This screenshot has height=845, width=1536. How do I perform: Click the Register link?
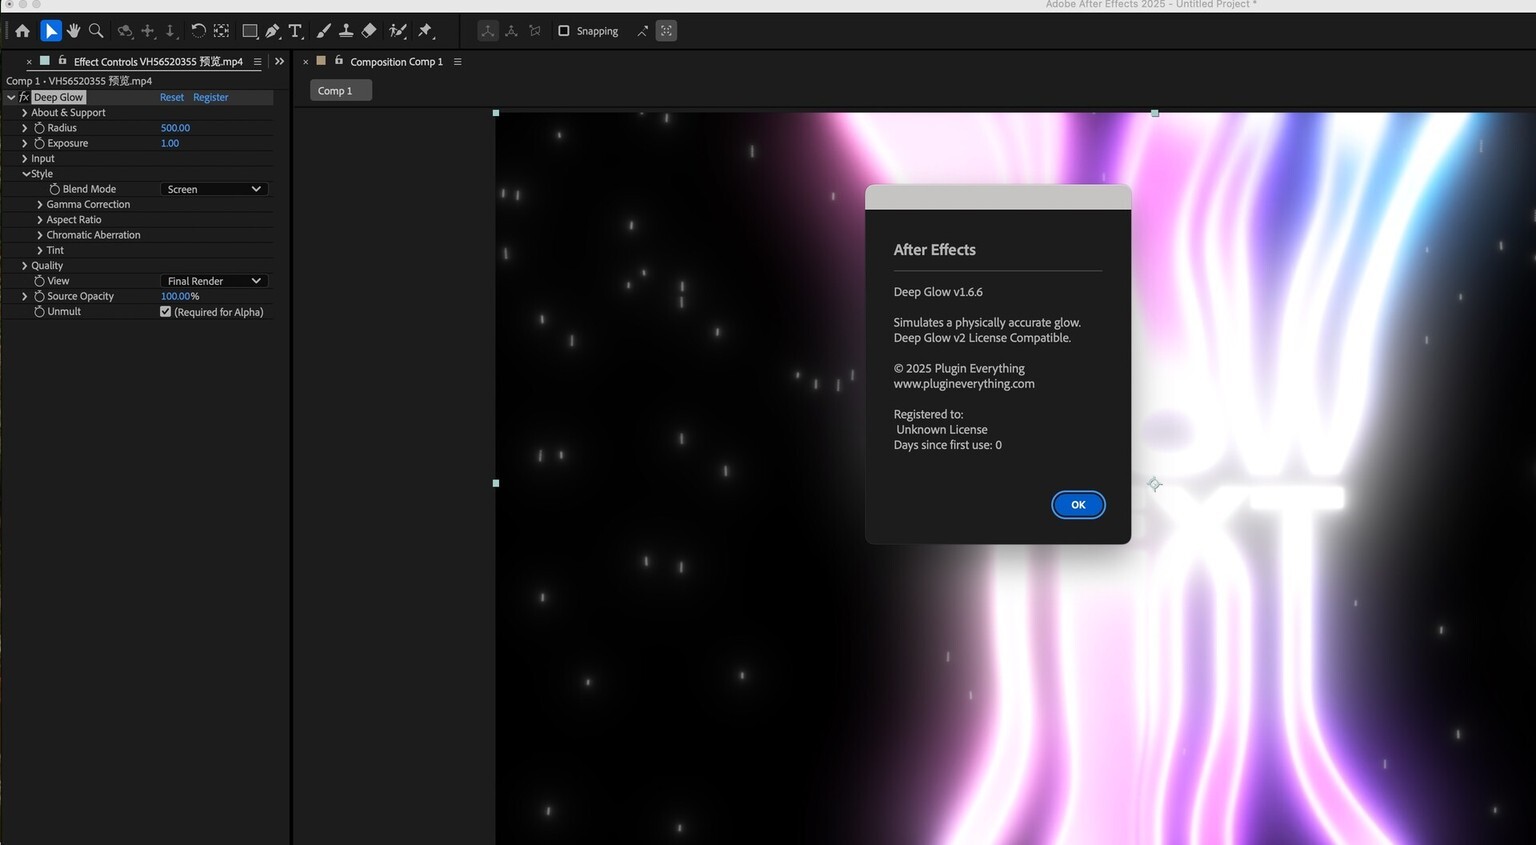pyautogui.click(x=211, y=97)
